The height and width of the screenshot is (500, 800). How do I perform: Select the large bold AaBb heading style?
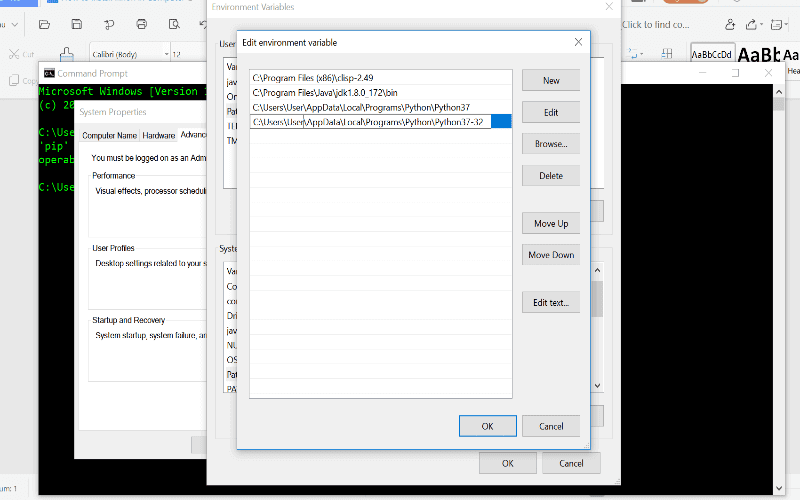pos(759,54)
